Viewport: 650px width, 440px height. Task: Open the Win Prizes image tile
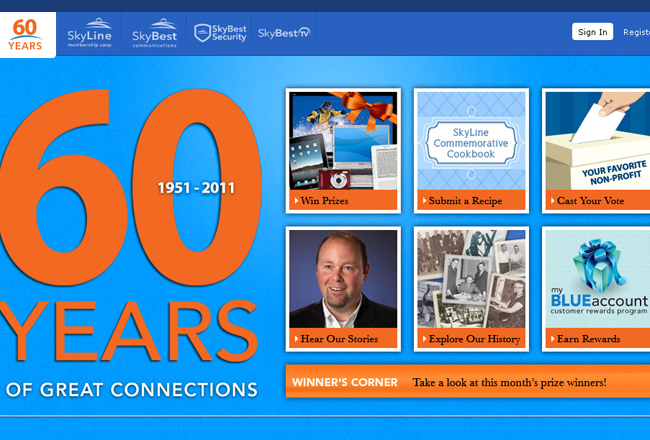coord(343,141)
